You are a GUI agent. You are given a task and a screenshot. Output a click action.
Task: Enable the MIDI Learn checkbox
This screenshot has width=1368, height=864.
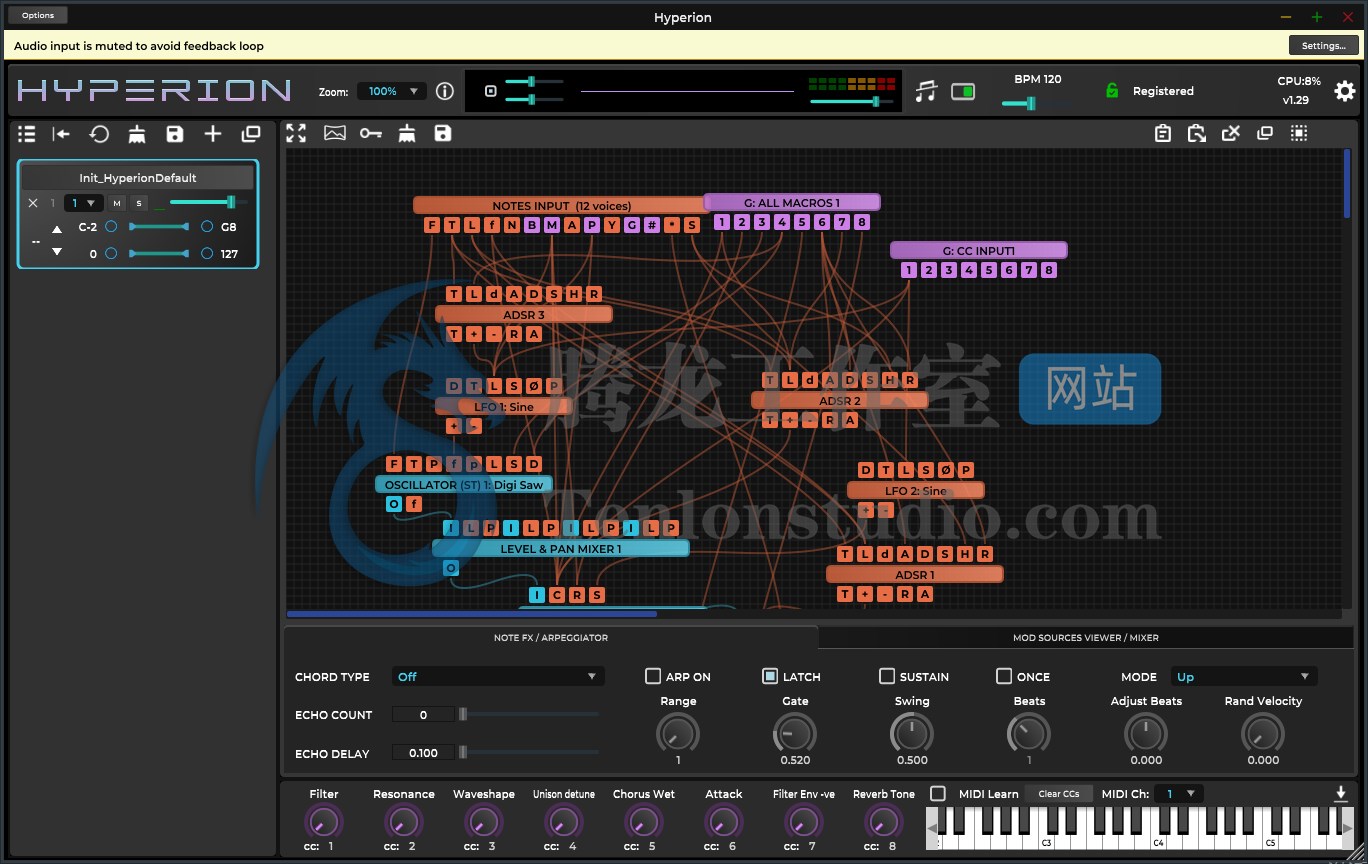(x=937, y=793)
